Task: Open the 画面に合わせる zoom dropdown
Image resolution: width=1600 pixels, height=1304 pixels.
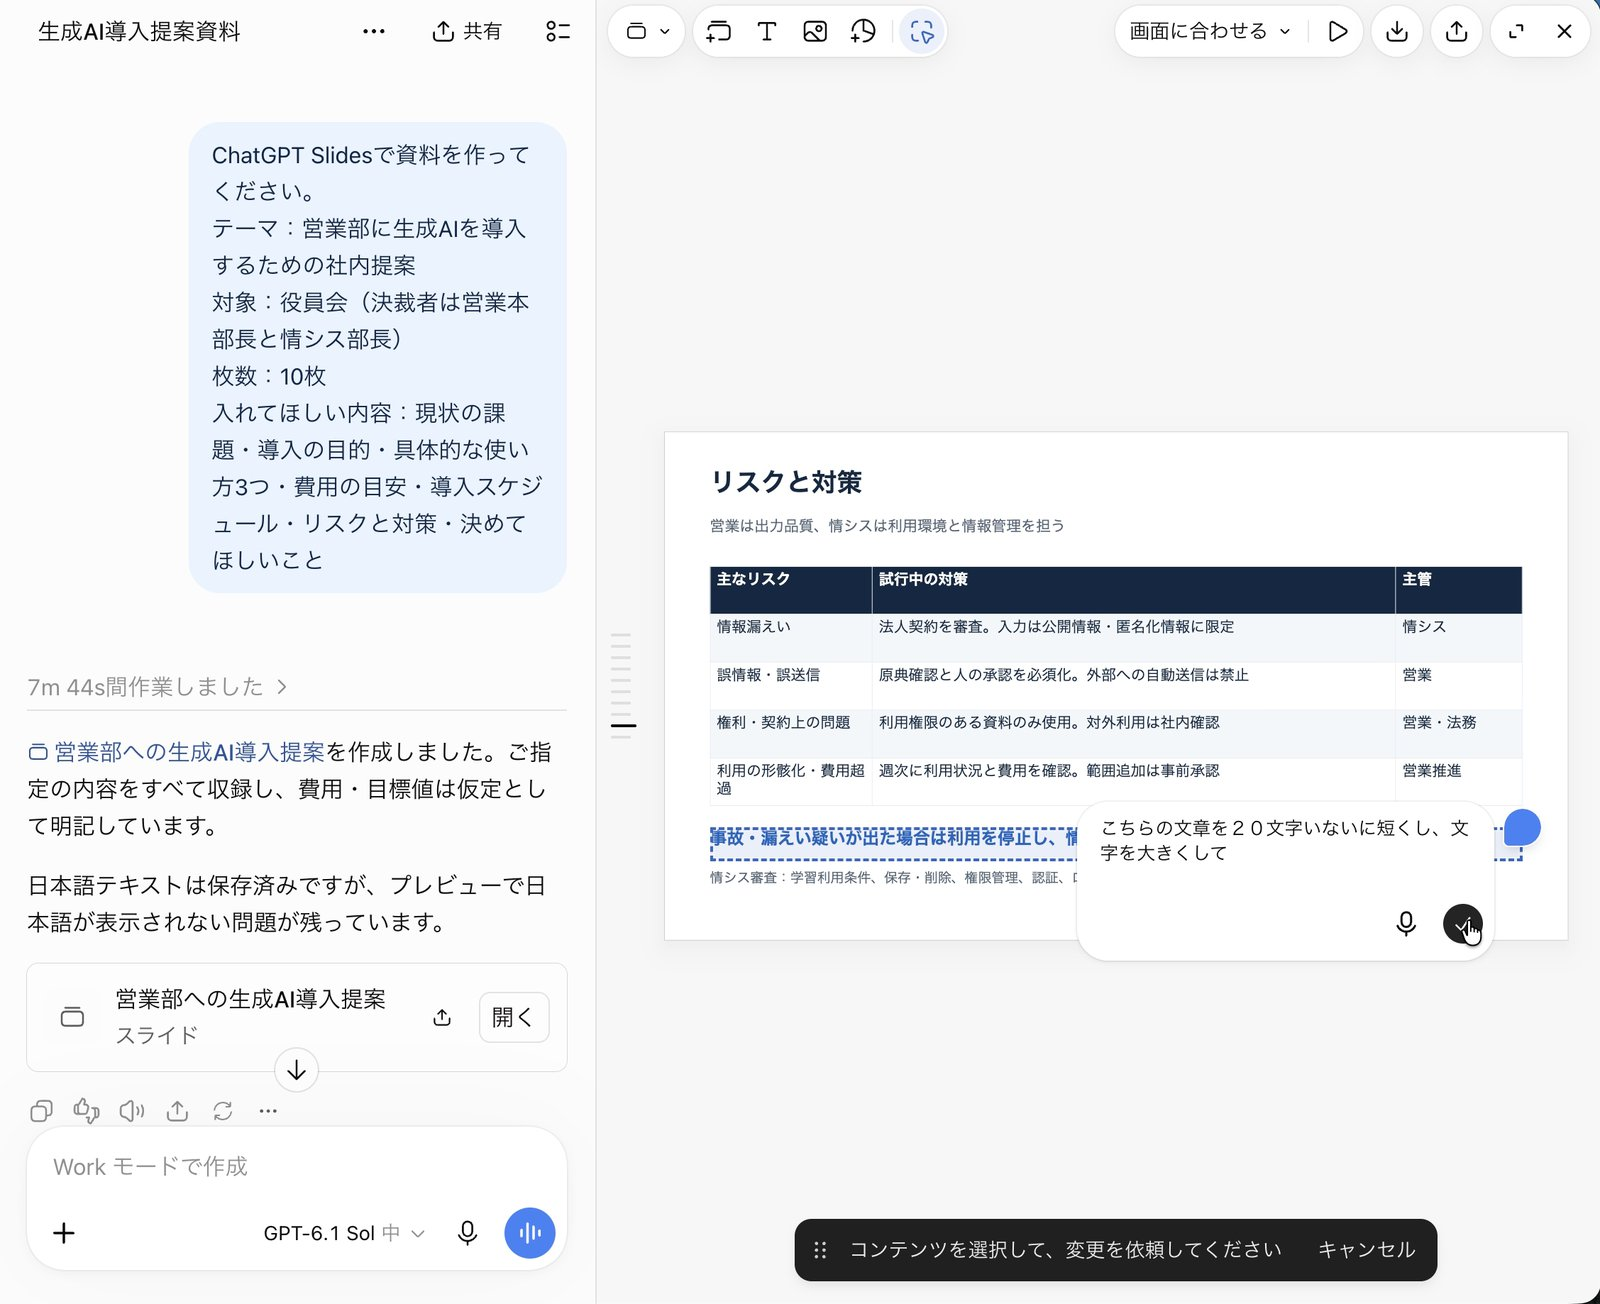Action: point(1210,31)
